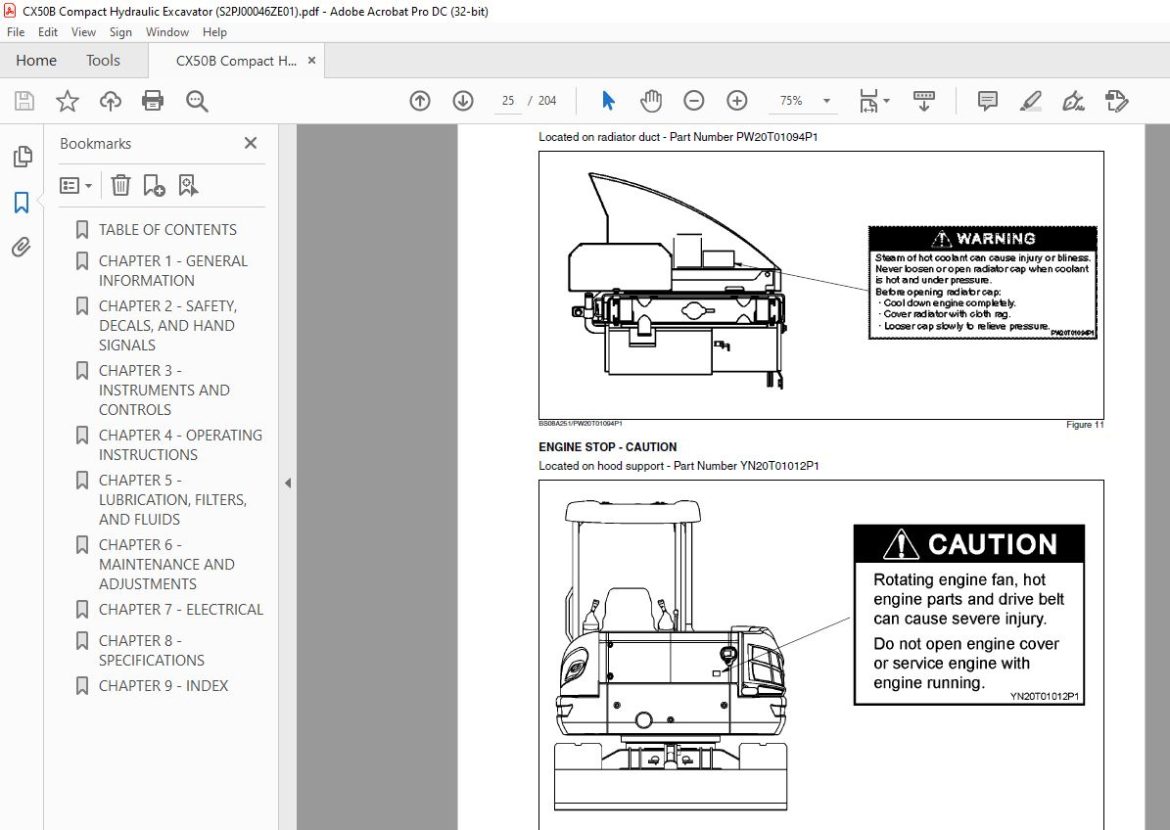
Task: Go to Chapter 9 Index bookmark
Action: 163,686
